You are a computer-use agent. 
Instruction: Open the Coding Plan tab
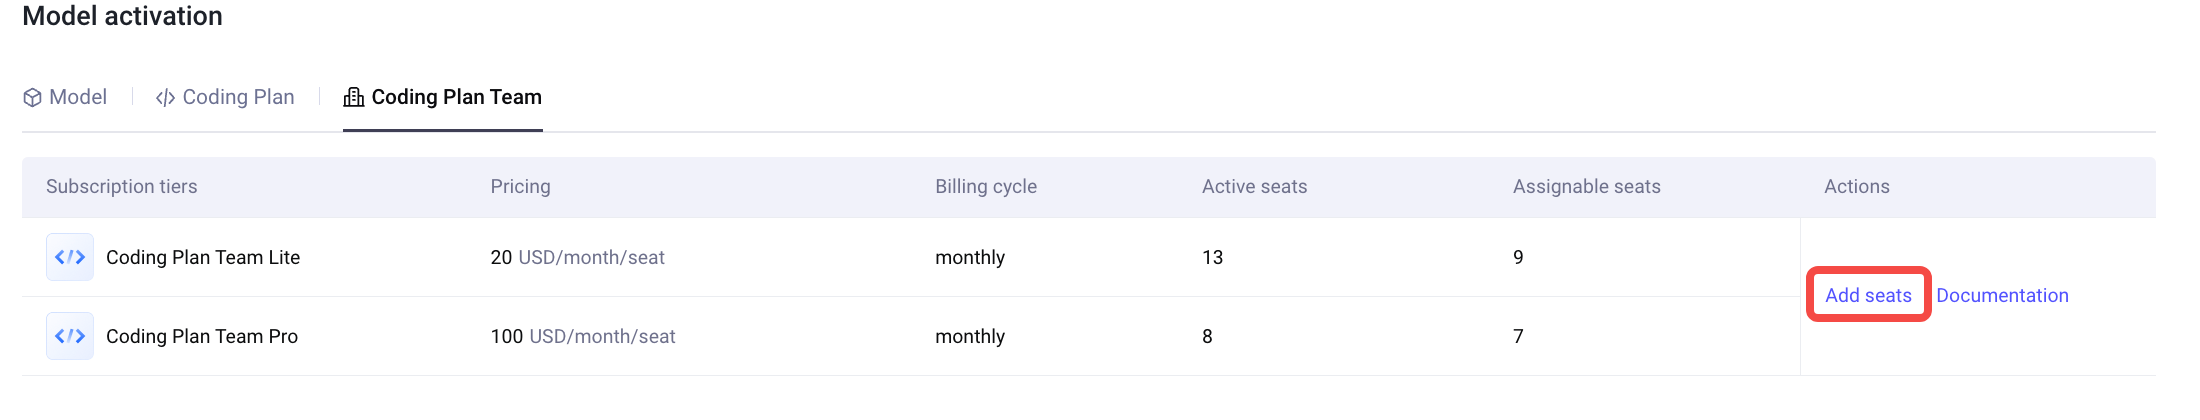(x=238, y=97)
